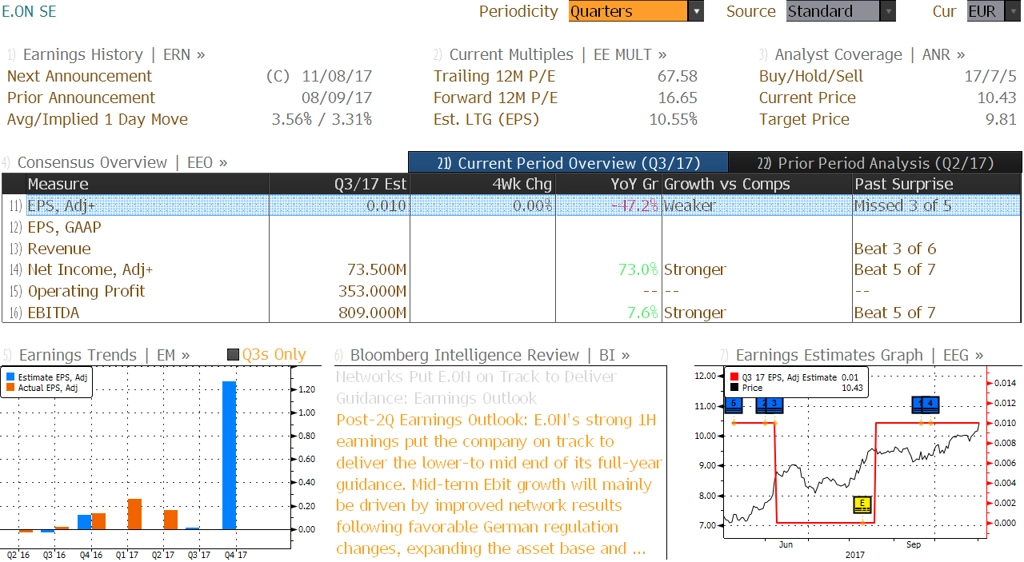Click the Q1 17 orange actual EPS bar
Viewport: 1024px width, 562px height.
(x=135, y=514)
